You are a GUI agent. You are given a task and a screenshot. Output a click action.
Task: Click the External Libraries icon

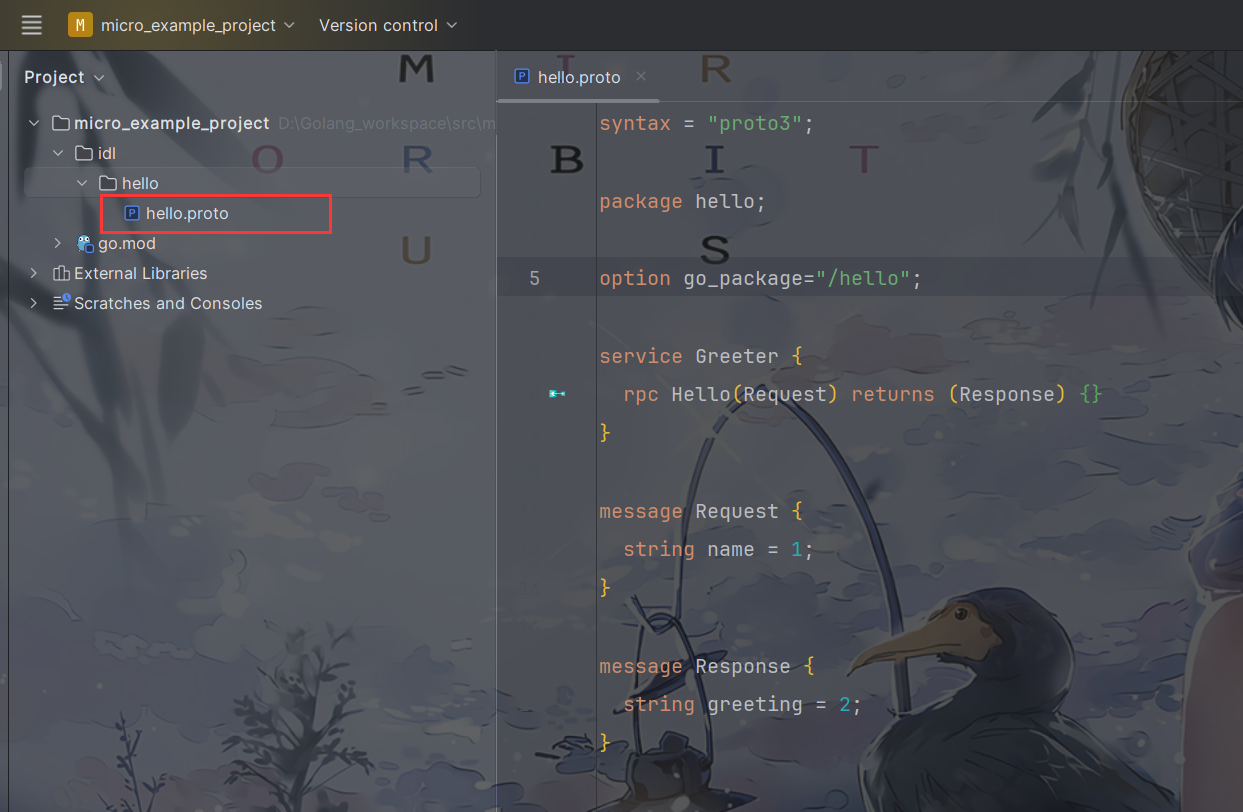(61, 273)
